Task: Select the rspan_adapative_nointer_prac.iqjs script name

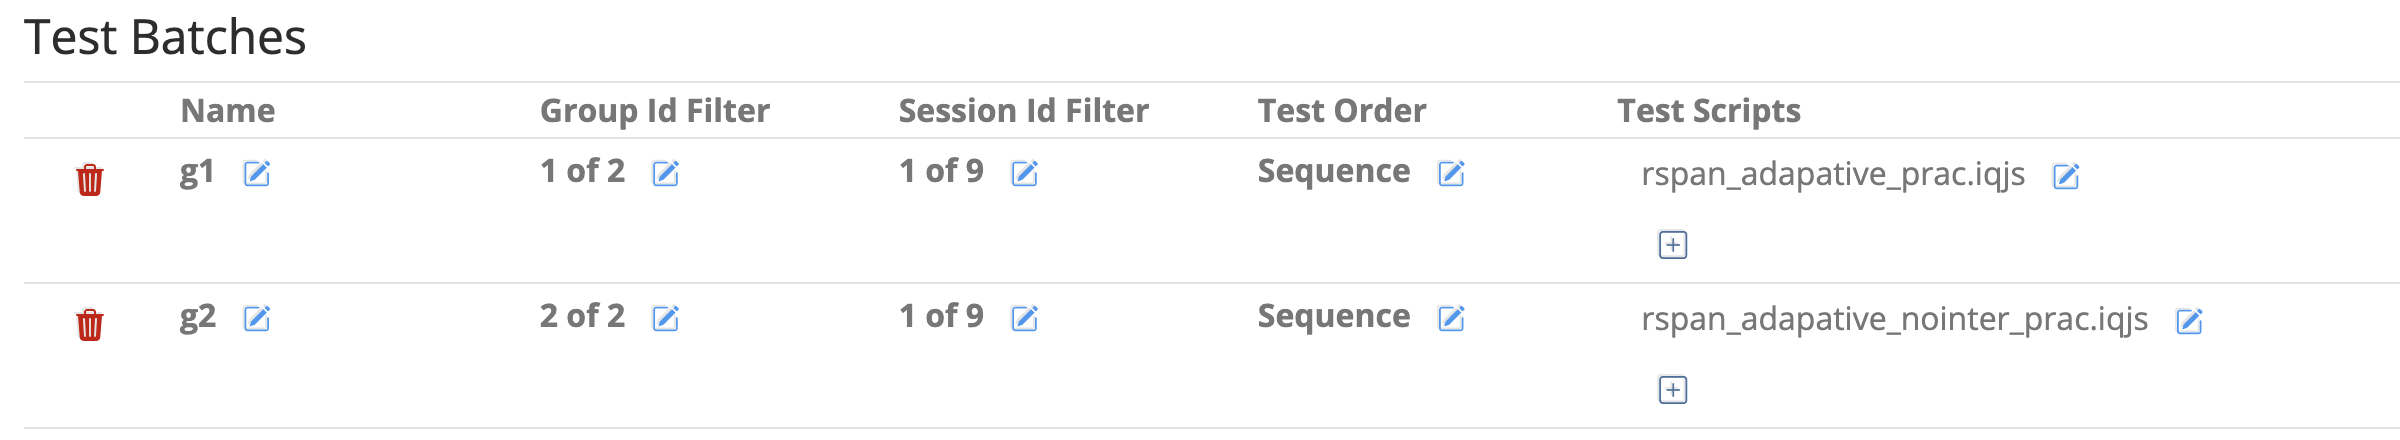Action: tap(1895, 320)
